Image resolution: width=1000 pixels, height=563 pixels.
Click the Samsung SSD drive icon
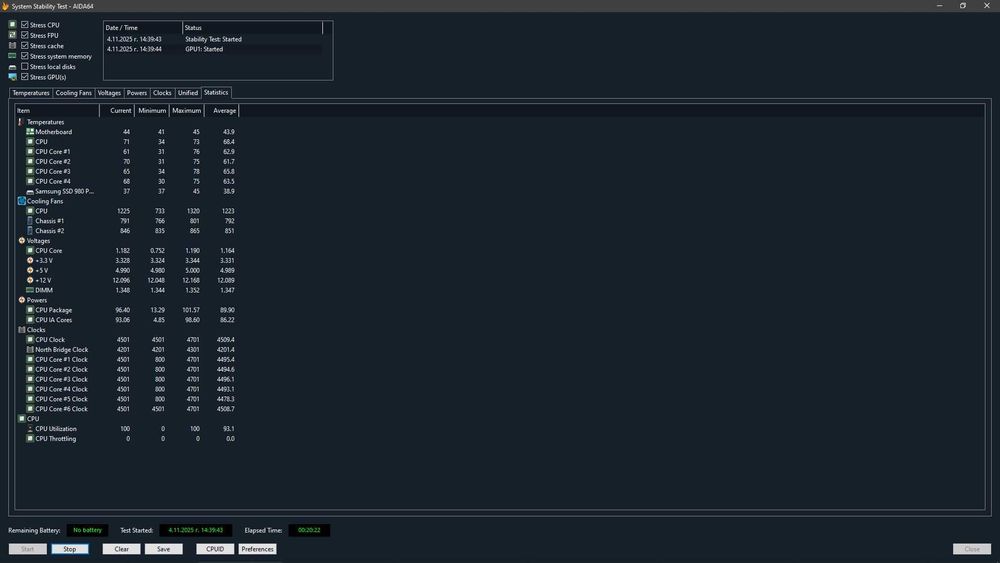[30, 191]
